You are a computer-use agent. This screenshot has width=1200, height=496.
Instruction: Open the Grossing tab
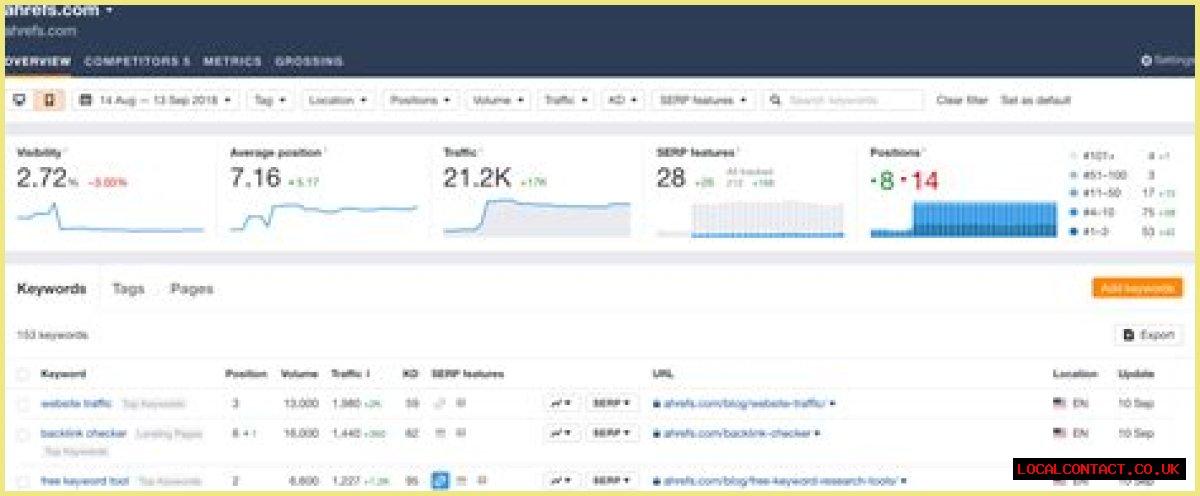click(308, 61)
